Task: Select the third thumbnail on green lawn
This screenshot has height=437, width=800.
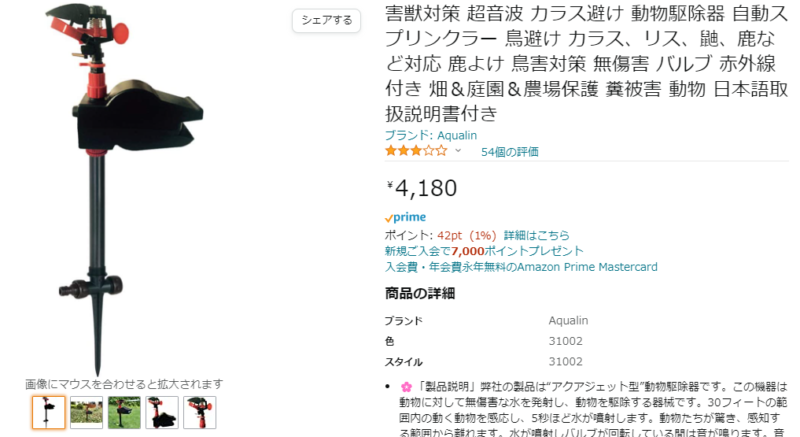Action: point(124,412)
